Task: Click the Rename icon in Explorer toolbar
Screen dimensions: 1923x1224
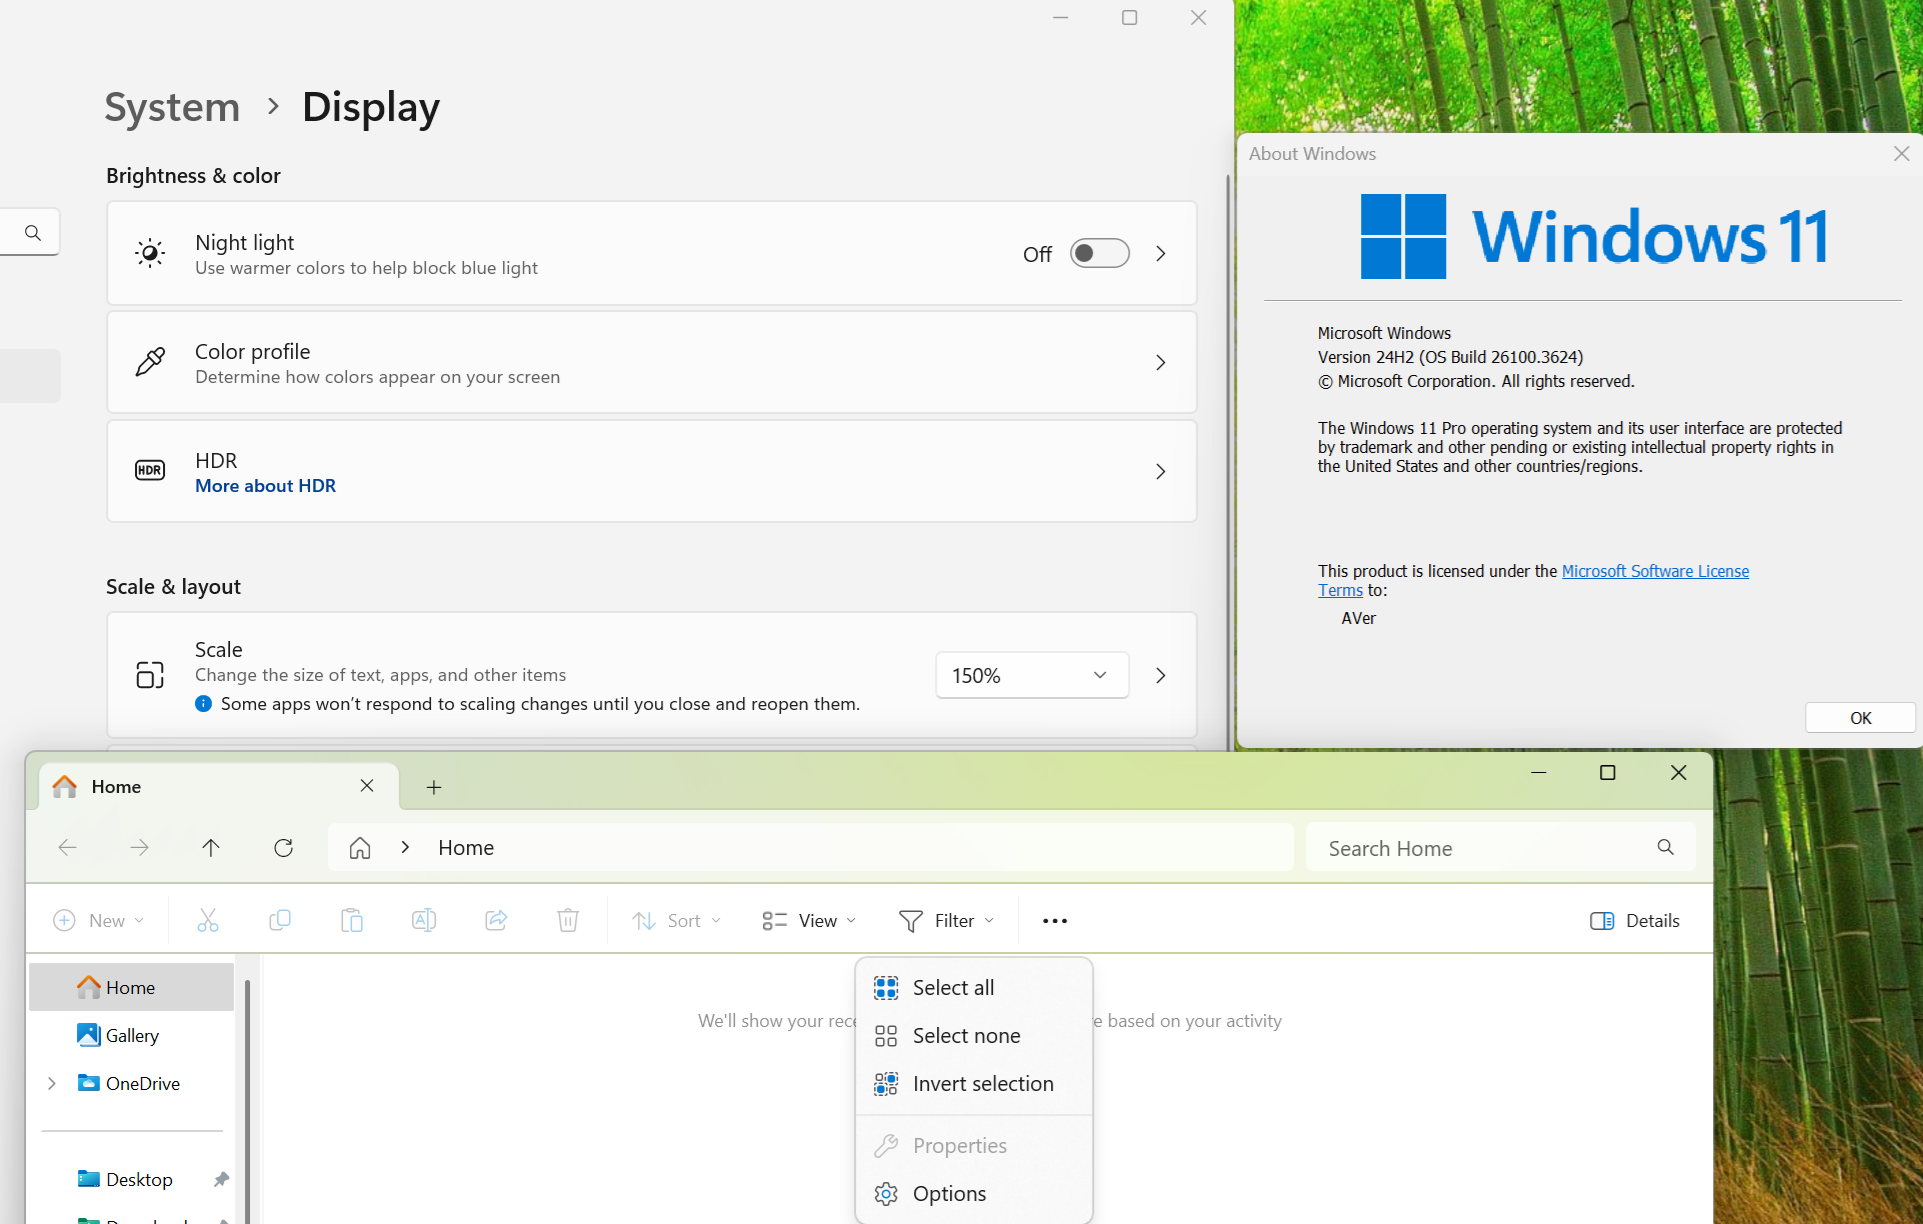Action: (x=424, y=920)
